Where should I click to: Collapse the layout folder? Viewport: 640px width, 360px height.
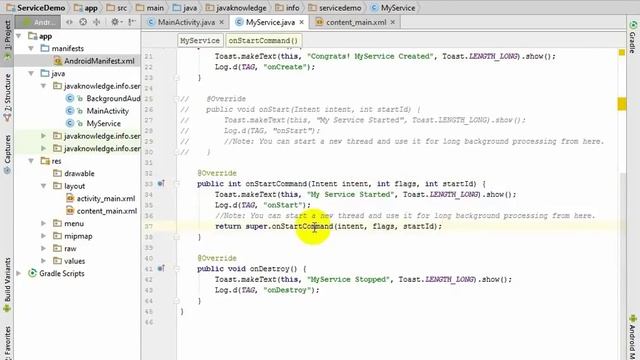(x=43, y=186)
